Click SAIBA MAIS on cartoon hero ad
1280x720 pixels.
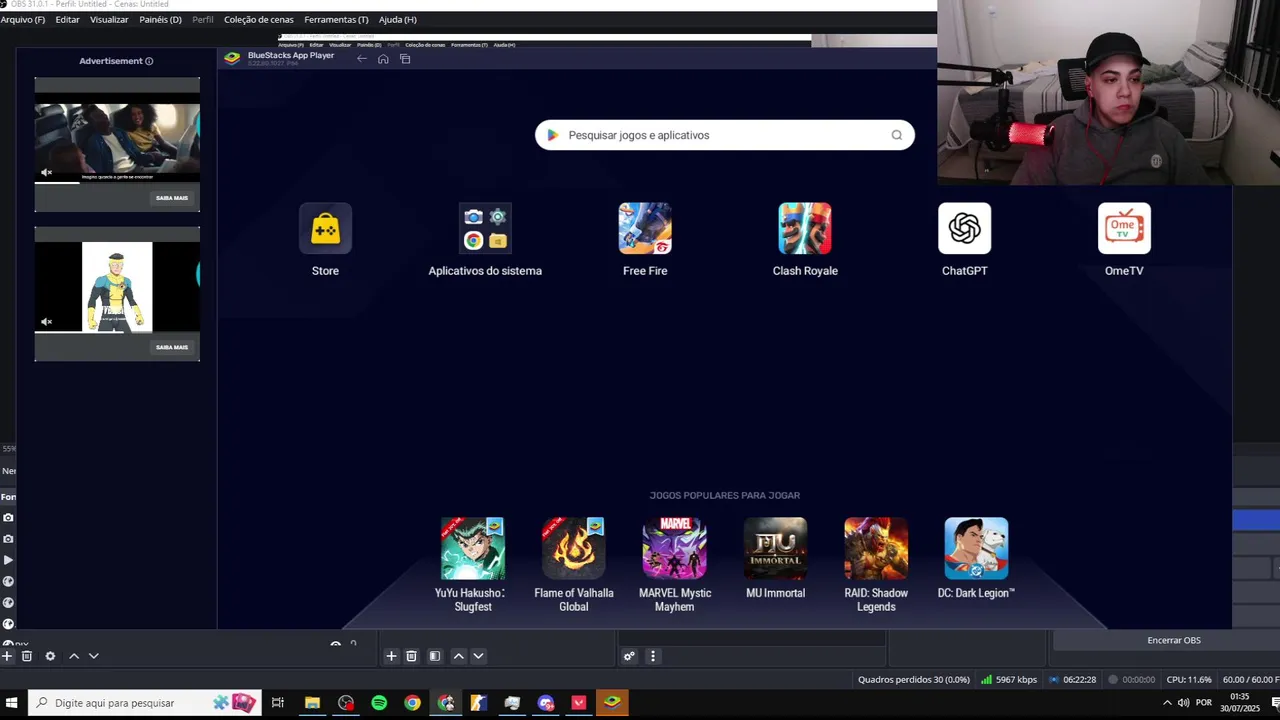(x=172, y=347)
